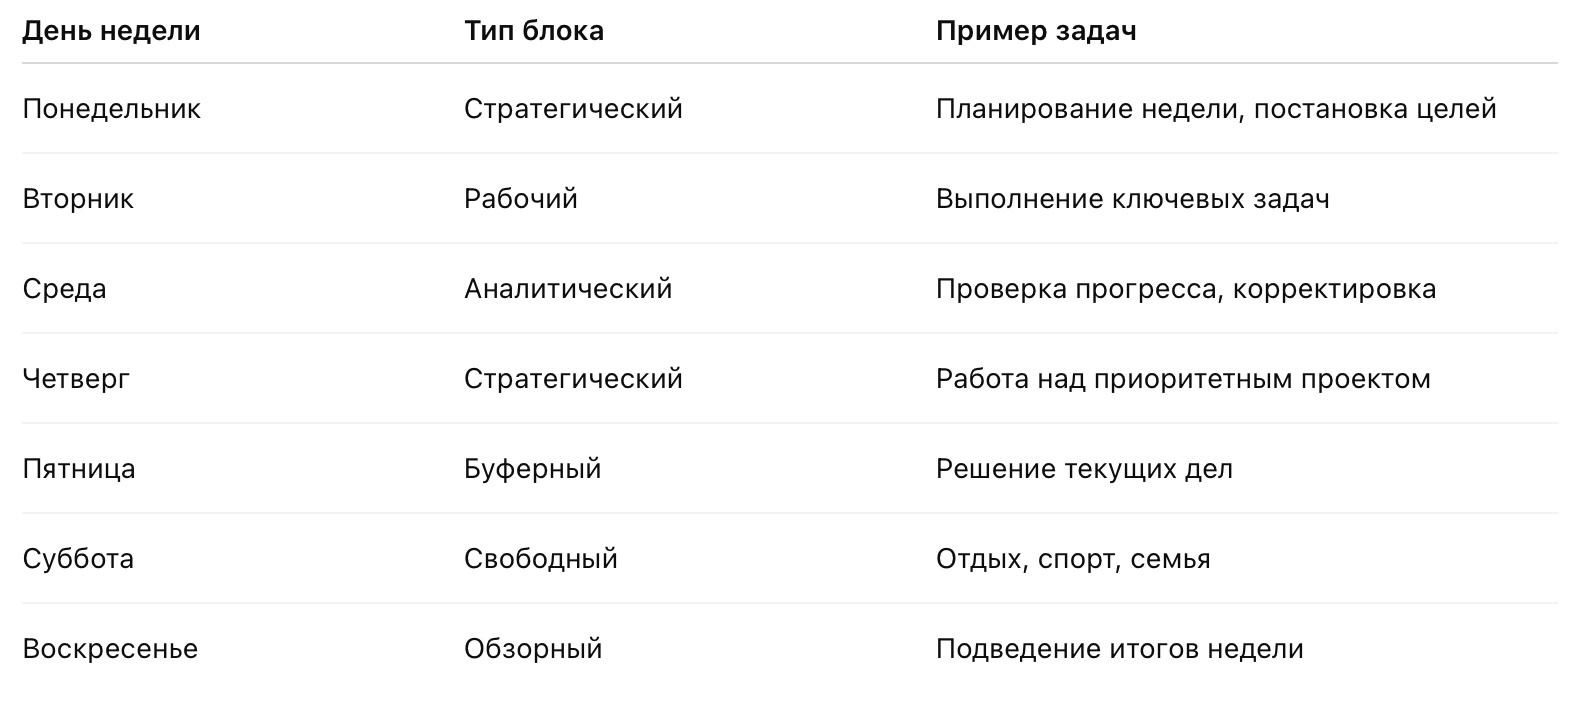
Task: Click the "Буферный" block type cell
Action: pos(533,469)
